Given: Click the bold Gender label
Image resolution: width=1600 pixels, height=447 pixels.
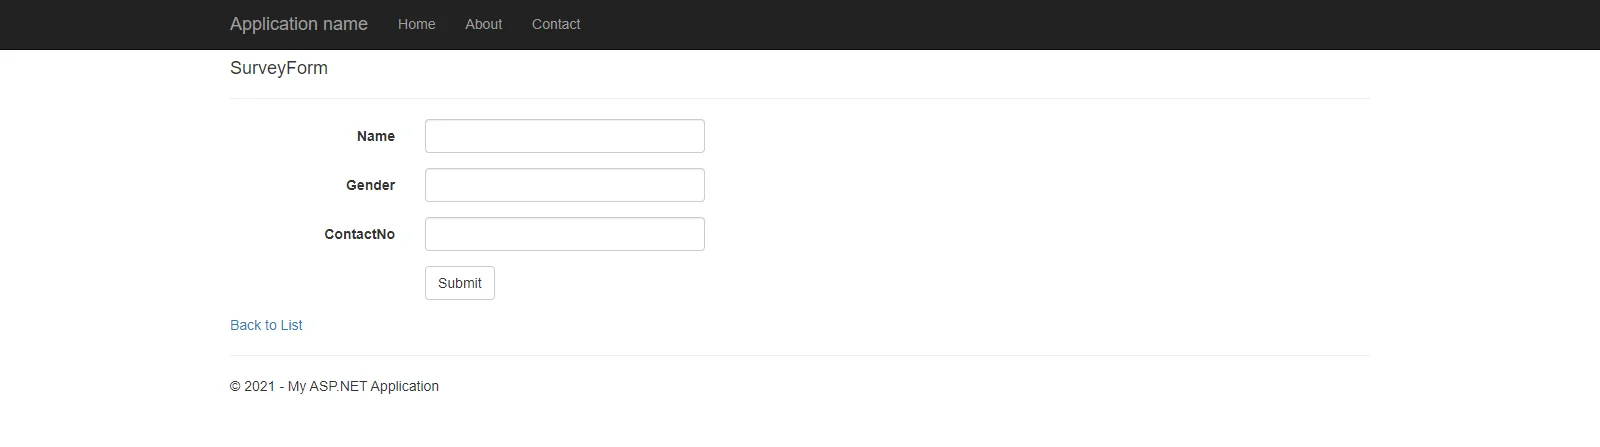Looking at the screenshot, I should click(x=370, y=185).
